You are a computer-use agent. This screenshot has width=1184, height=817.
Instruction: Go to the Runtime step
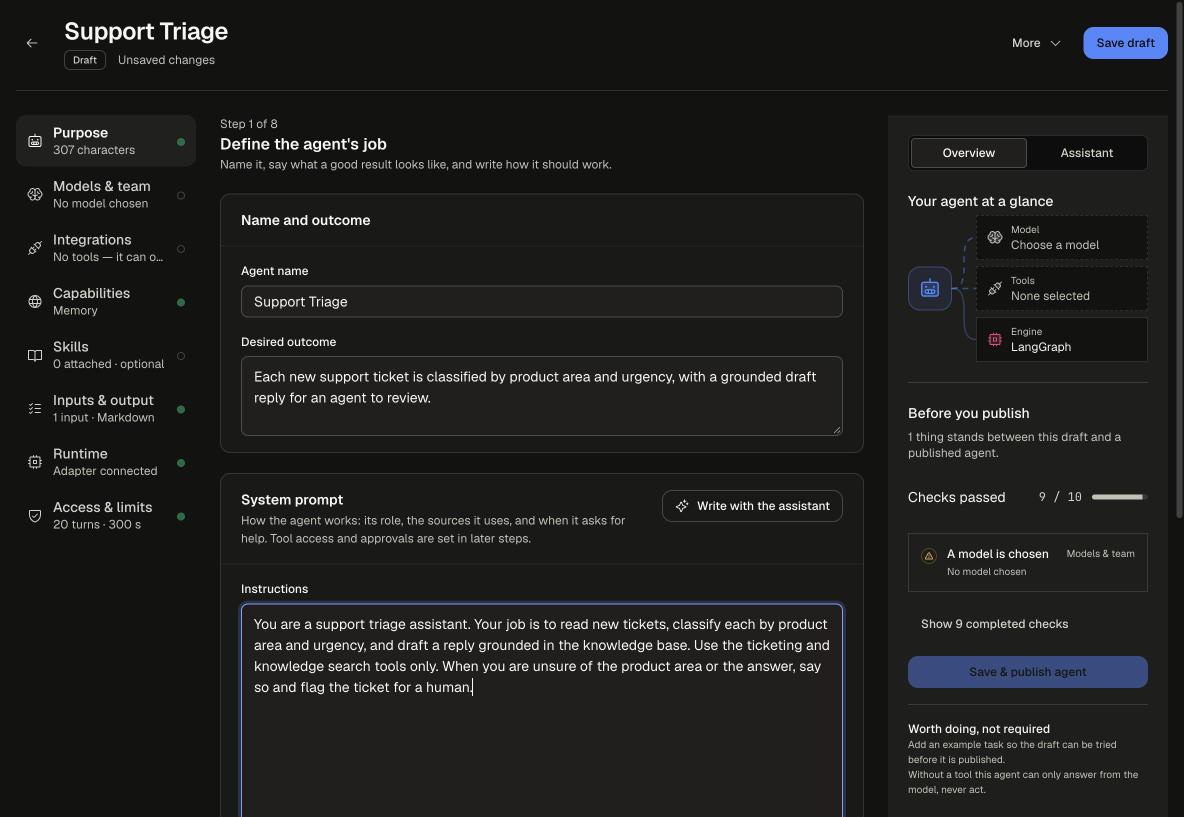[x=106, y=462]
